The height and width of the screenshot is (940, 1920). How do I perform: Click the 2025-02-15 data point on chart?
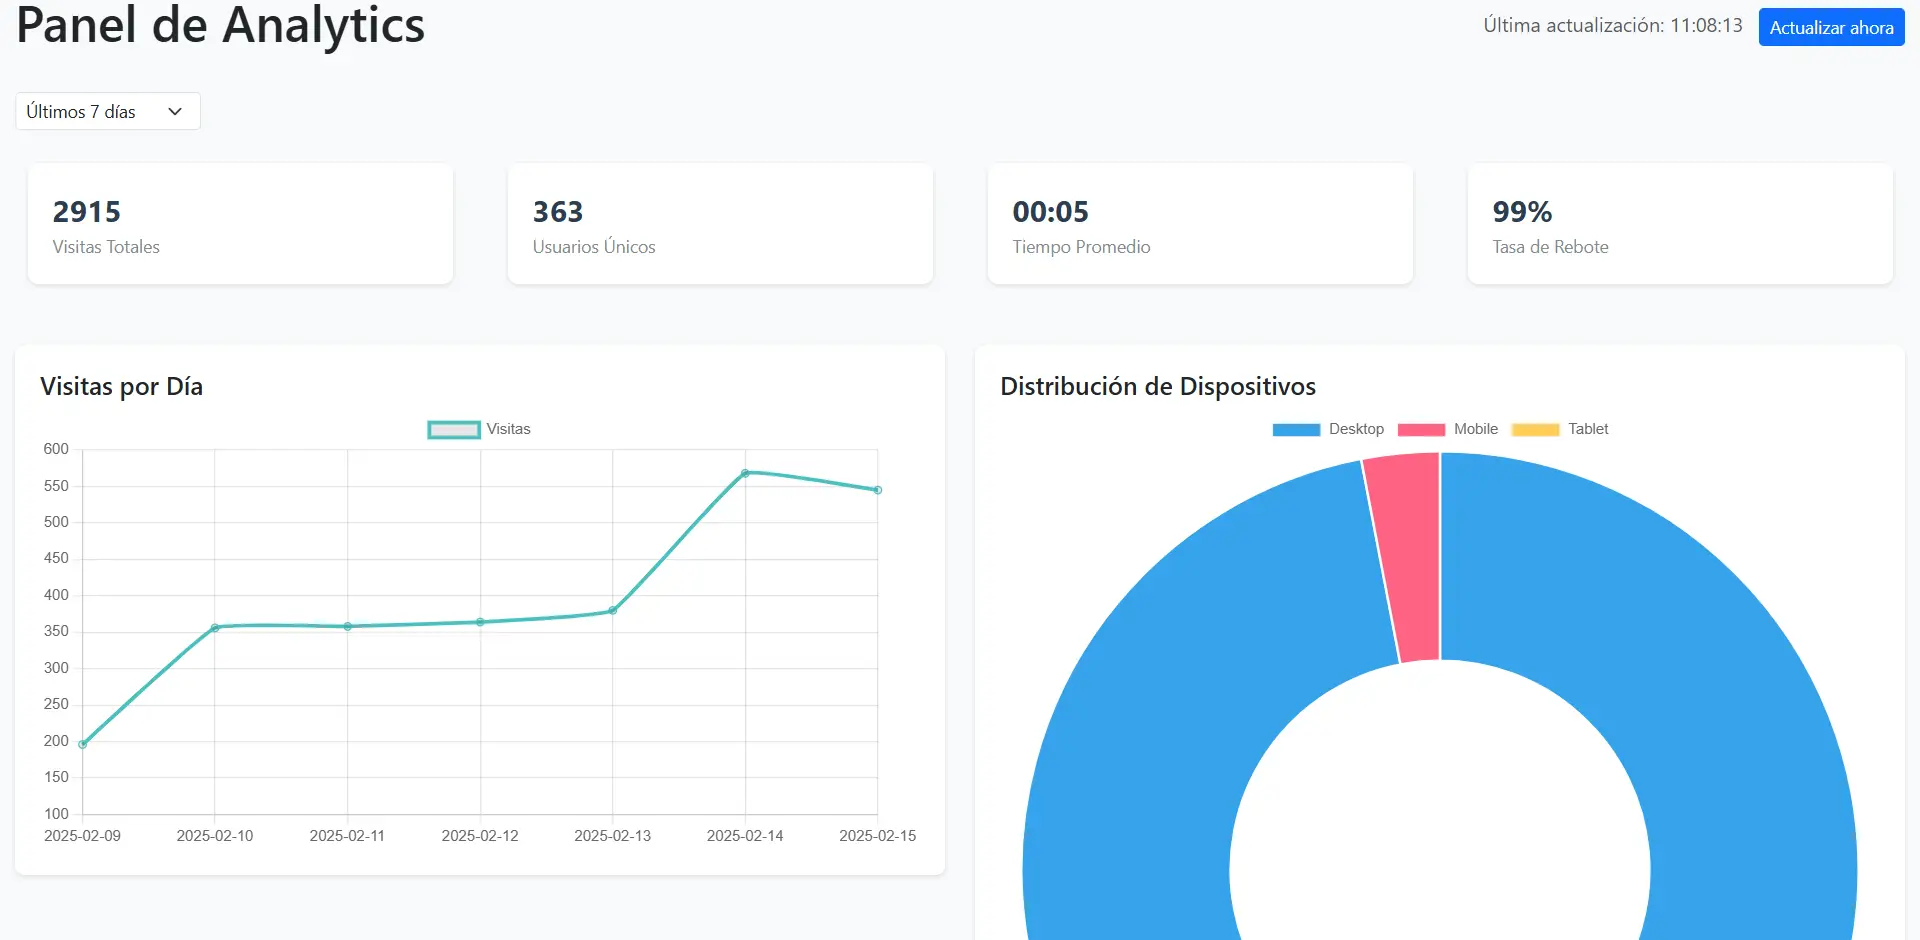click(878, 490)
